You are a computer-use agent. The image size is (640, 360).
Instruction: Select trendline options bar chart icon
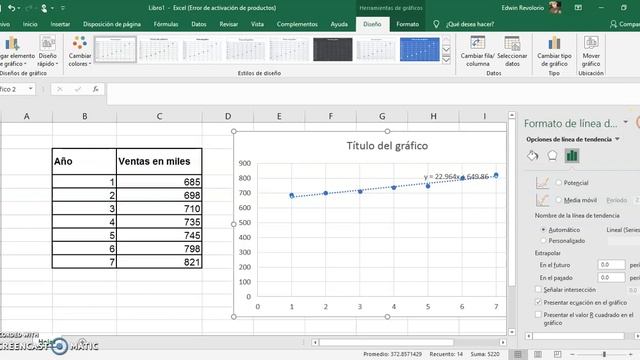(x=572, y=156)
